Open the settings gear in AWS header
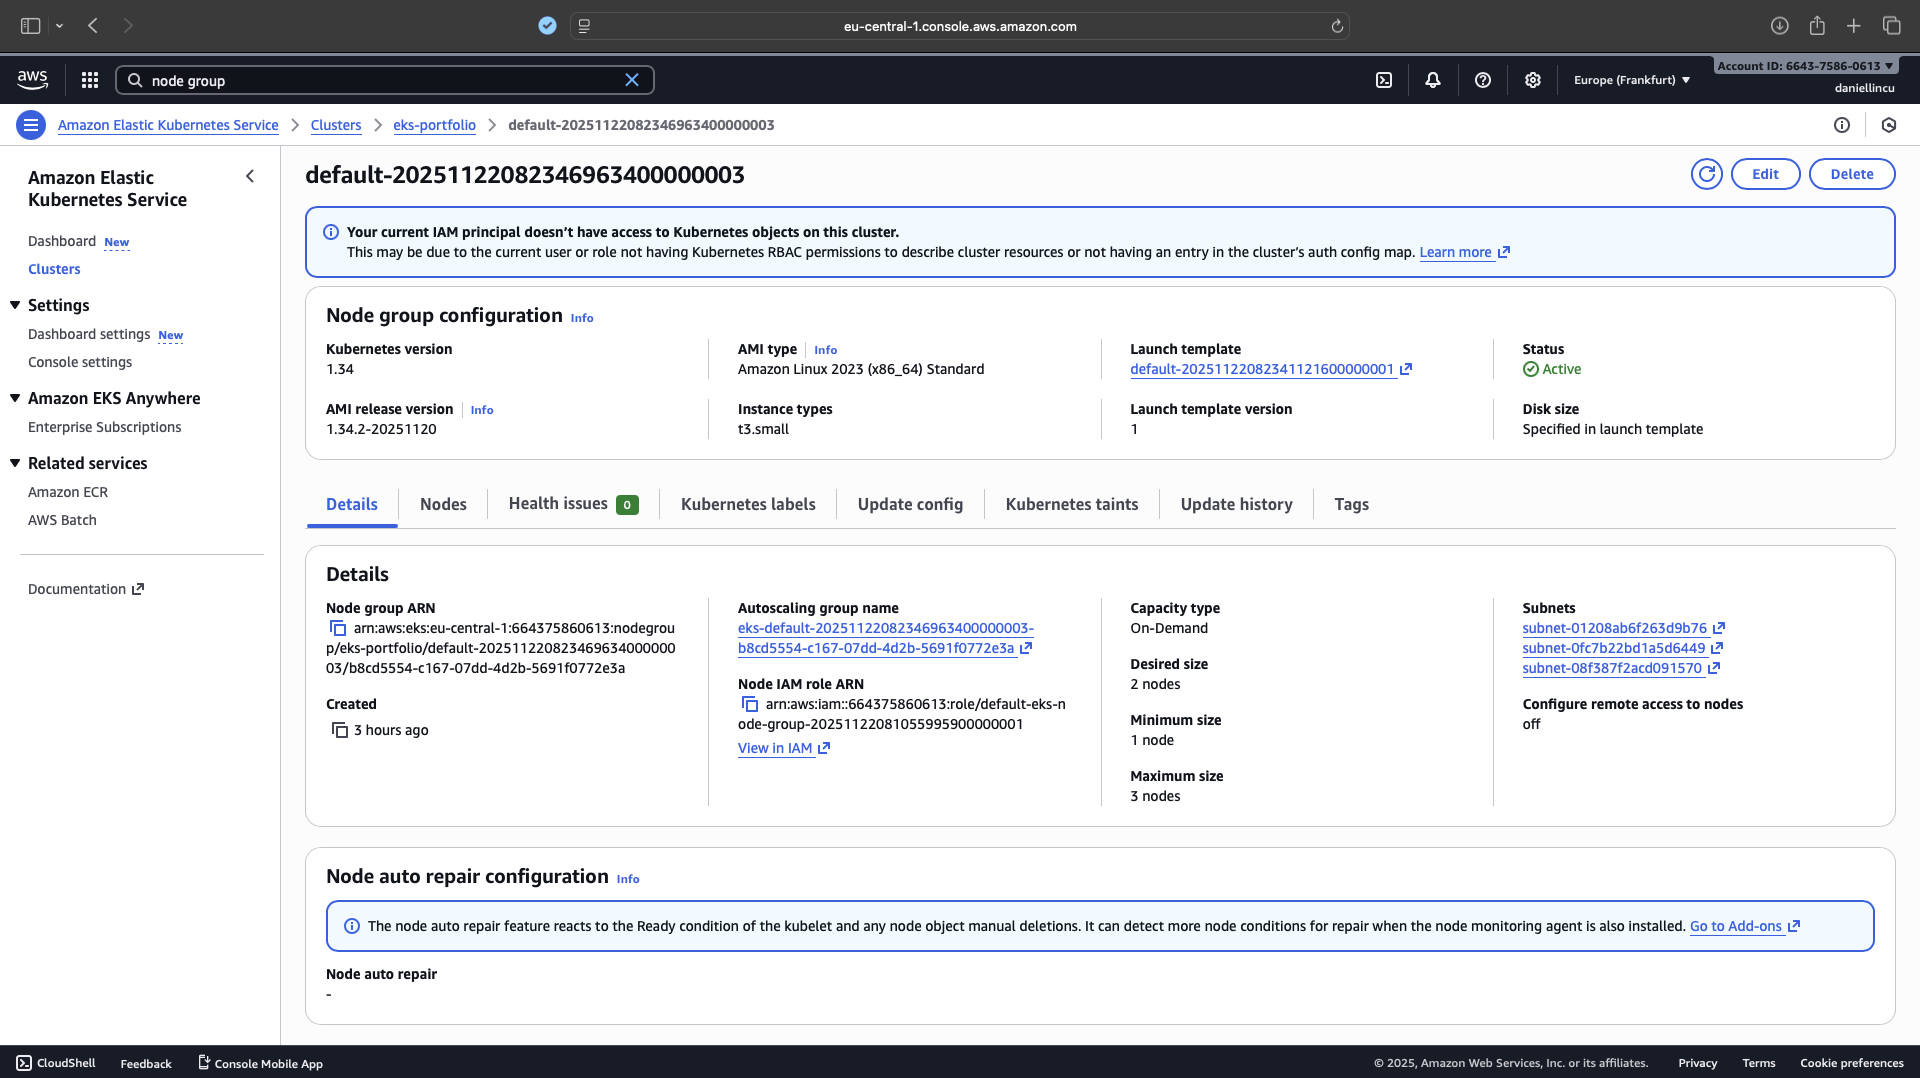 [x=1533, y=80]
